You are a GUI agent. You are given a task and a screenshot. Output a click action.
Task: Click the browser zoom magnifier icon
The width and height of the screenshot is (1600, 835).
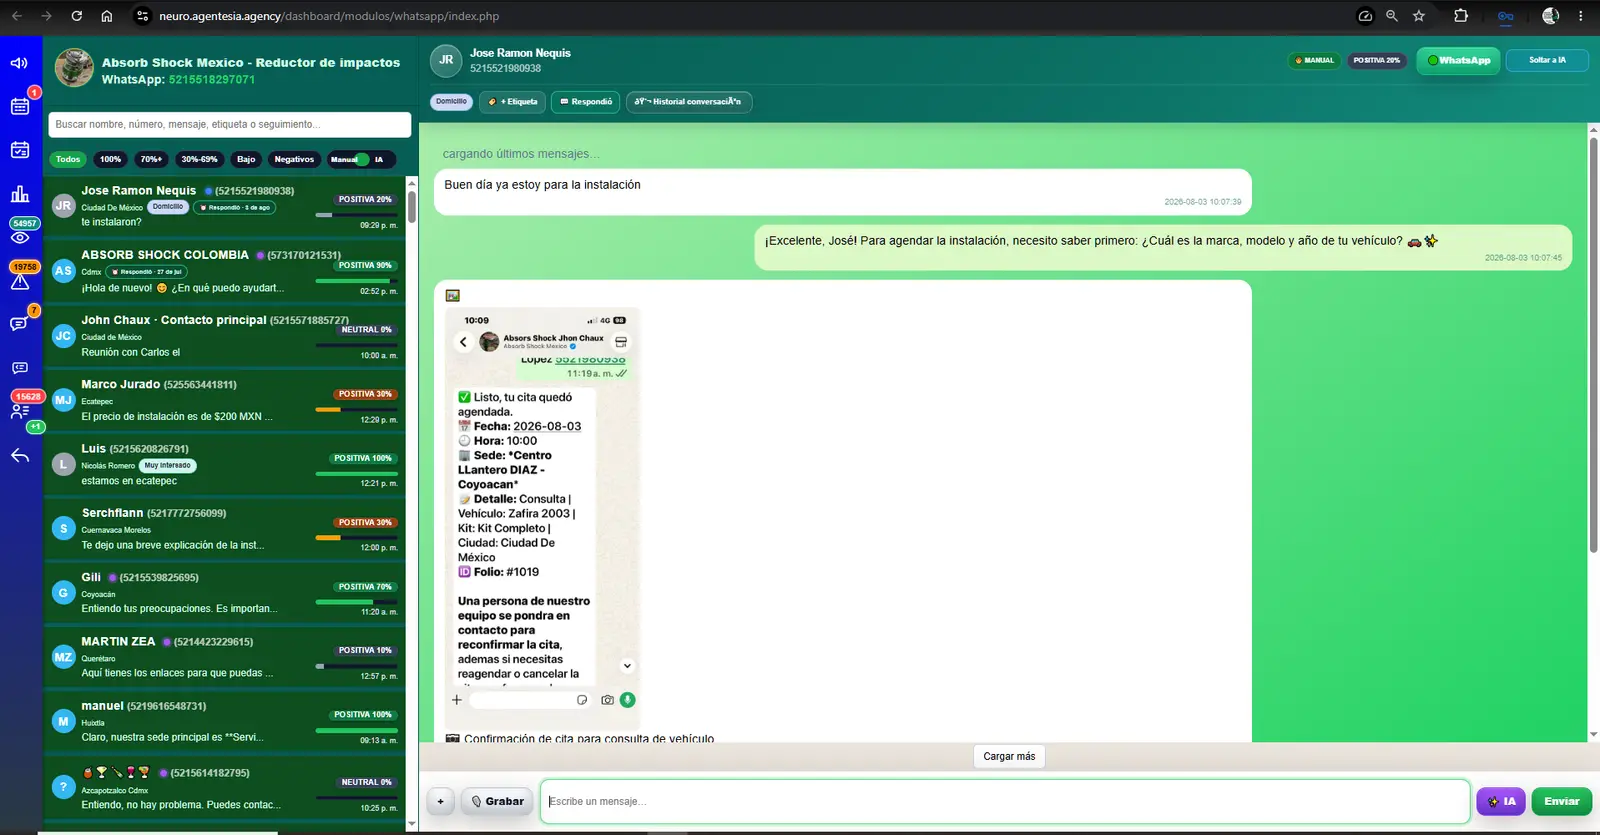point(1392,16)
